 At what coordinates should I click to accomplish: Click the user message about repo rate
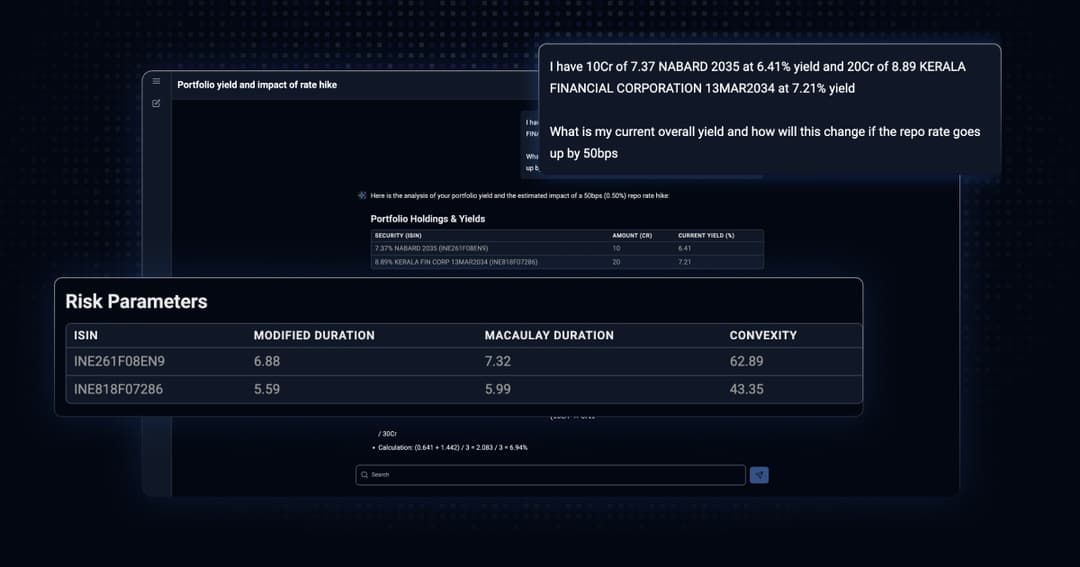(769, 110)
